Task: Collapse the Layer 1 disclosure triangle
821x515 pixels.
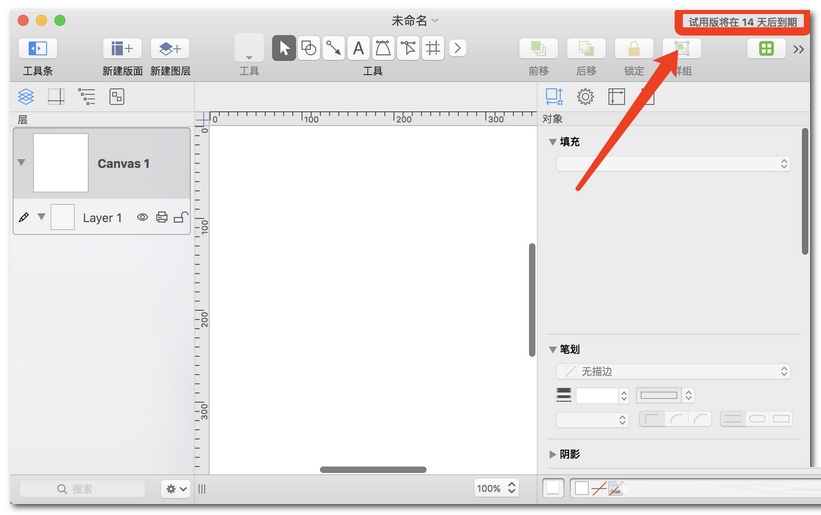Action: 41,217
